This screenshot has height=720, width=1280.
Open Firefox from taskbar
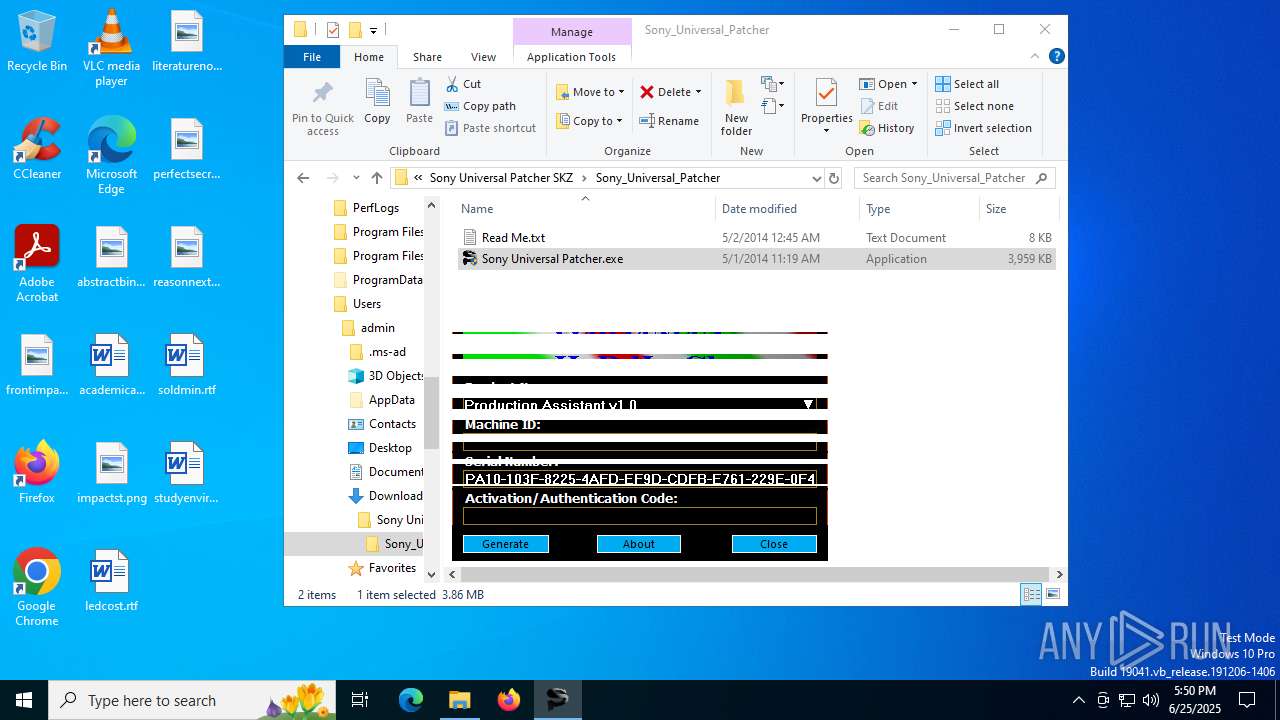[x=508, y=700]
